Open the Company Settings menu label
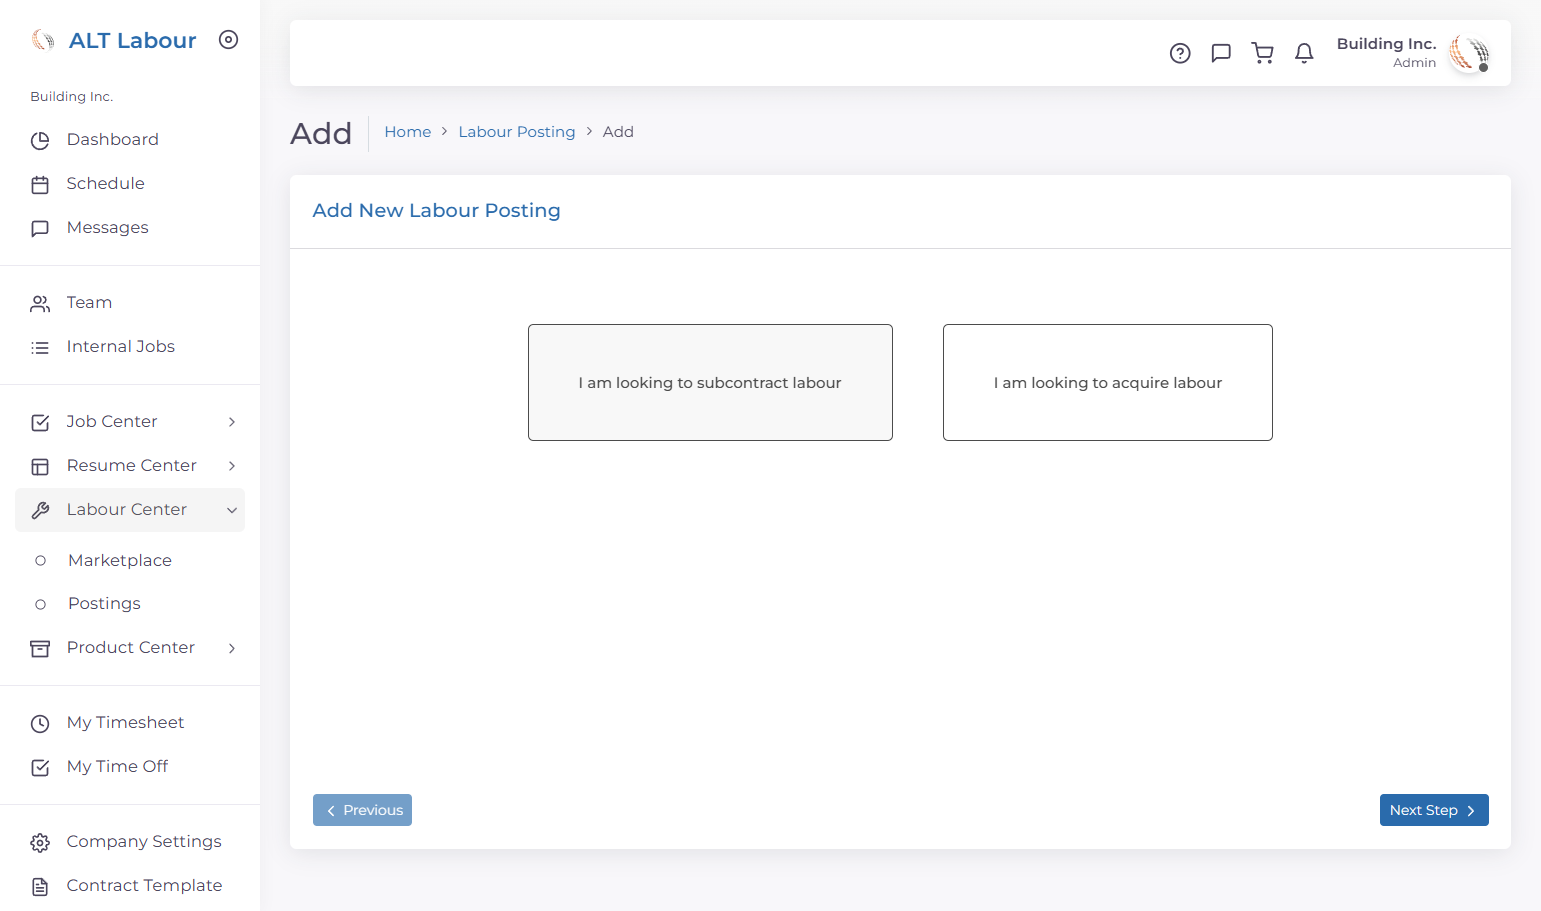The width and height of the screenshot is (1541, 911). (x=144, y=841)
